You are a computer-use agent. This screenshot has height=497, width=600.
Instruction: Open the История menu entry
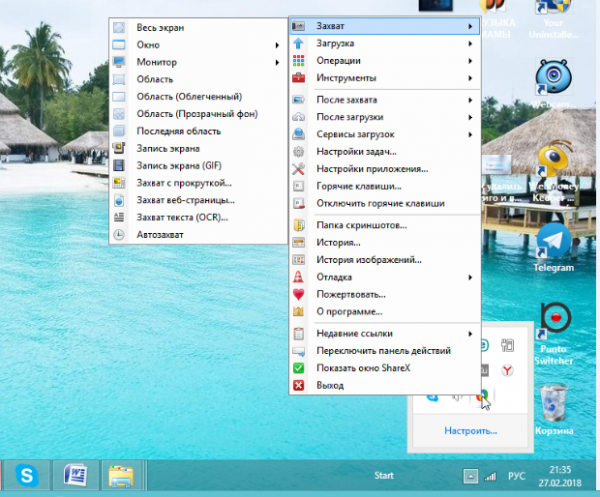pyautogui.click(x=384, y=243)
